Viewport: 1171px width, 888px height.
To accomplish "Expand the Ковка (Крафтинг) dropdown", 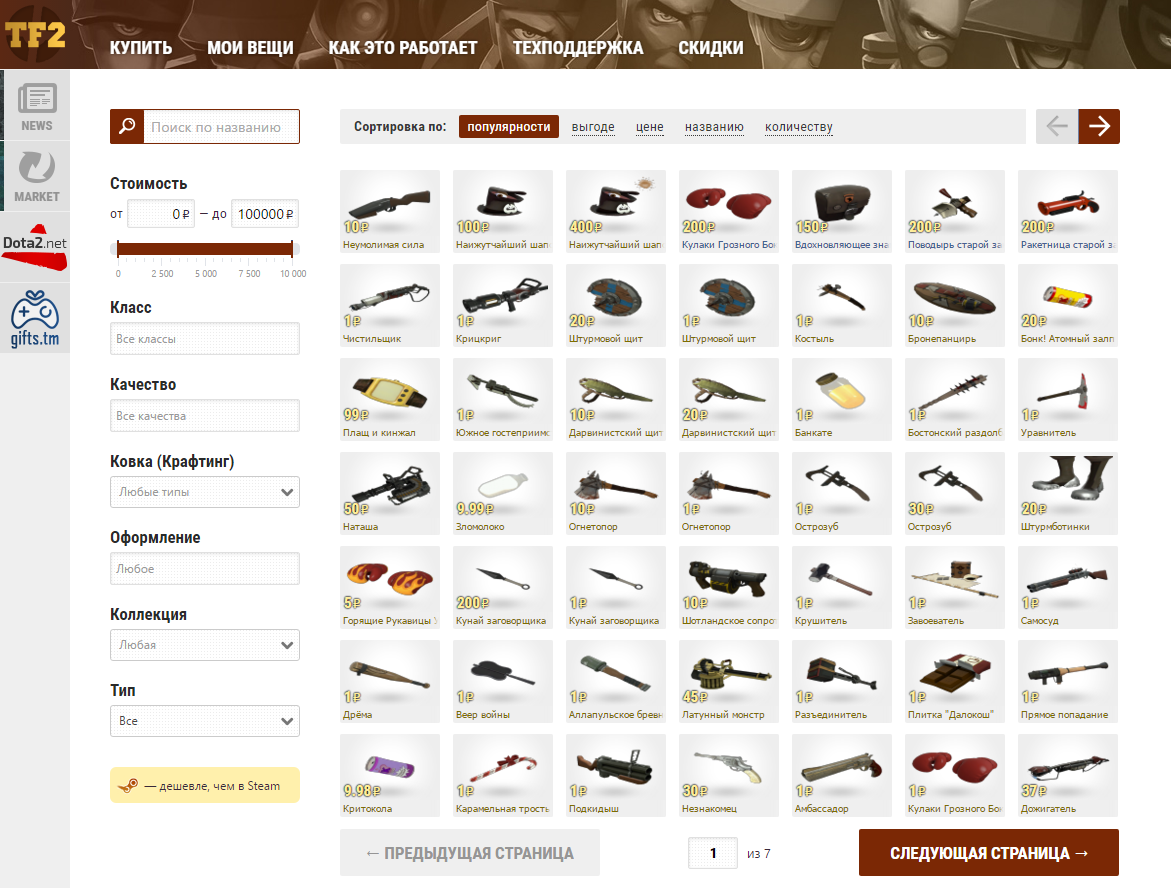I will click(x=205, y=492).
